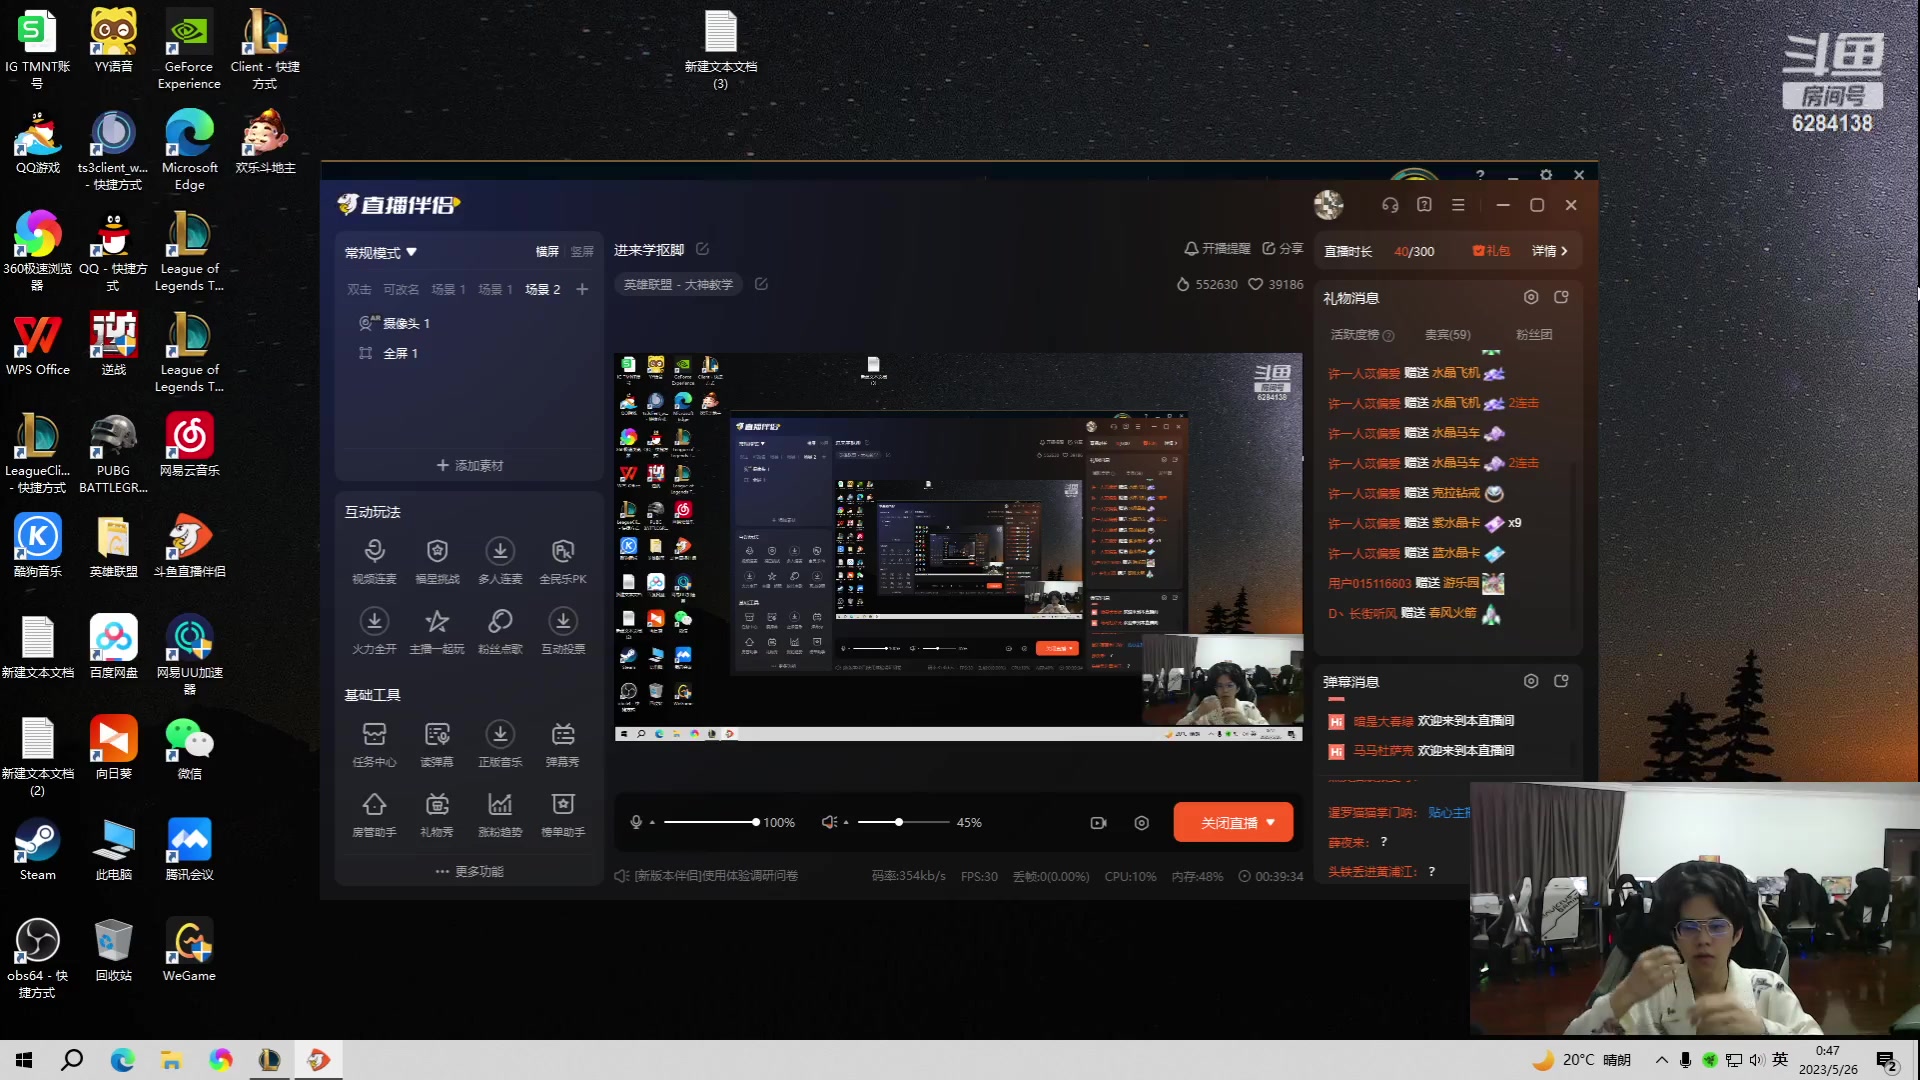The width and height of the screenshot is (1920, 1080).
Task: Click the streamer avatar in the title bar
Action: point(1328,205)
